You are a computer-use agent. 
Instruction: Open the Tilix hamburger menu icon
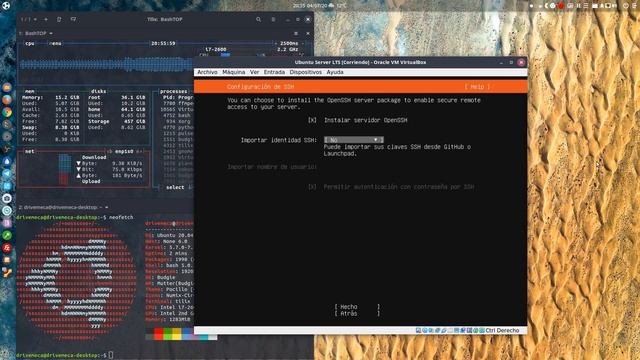[273, 19]
